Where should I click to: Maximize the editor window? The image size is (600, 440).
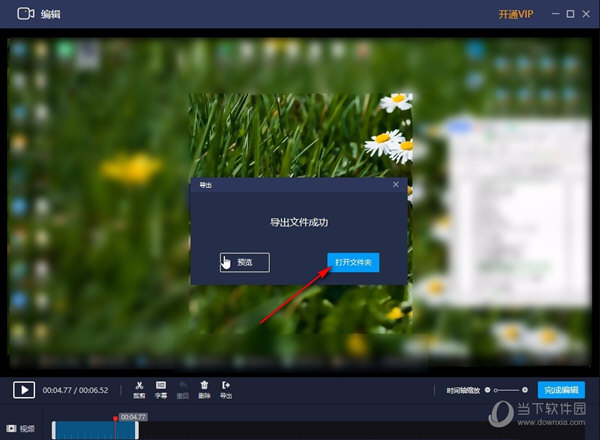pos(570,14)
